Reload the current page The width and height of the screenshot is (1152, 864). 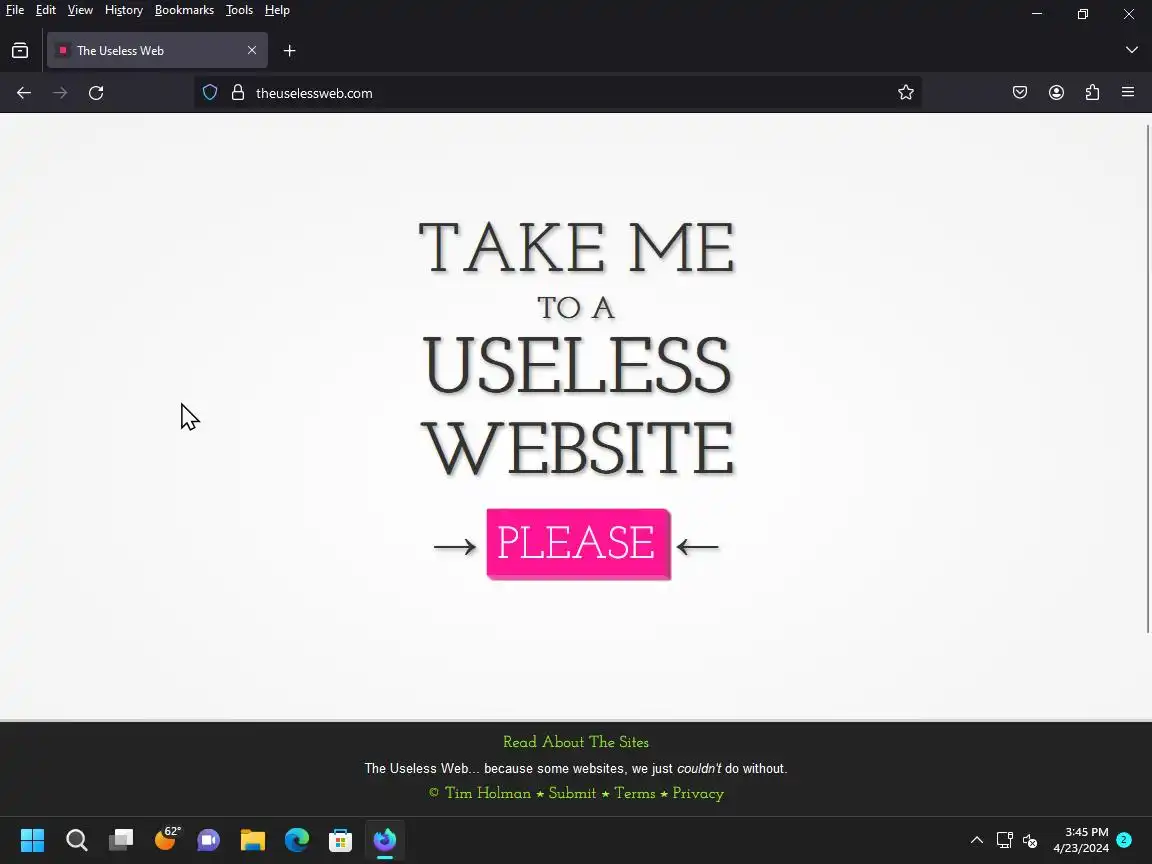96,93
